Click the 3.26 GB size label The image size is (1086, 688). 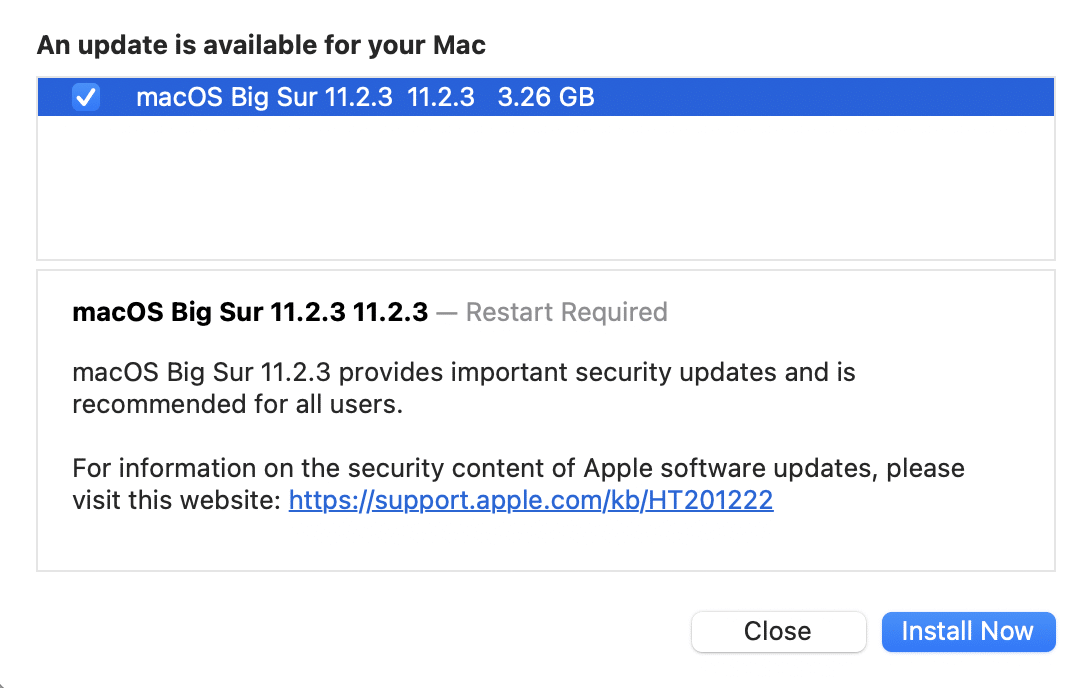point(545,97)
